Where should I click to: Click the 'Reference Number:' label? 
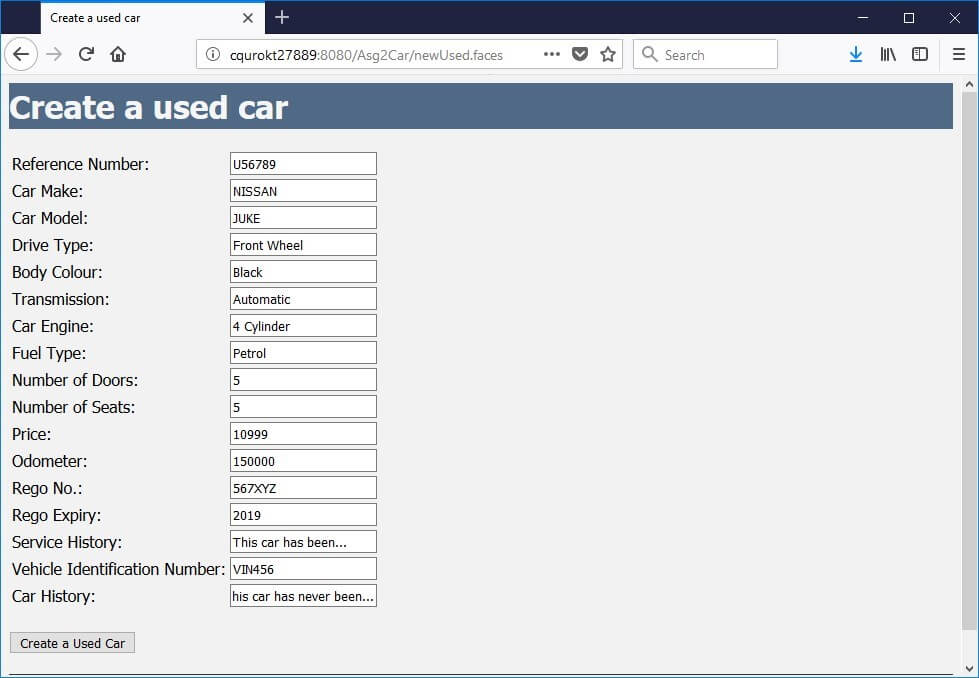[x=81, y=164]
